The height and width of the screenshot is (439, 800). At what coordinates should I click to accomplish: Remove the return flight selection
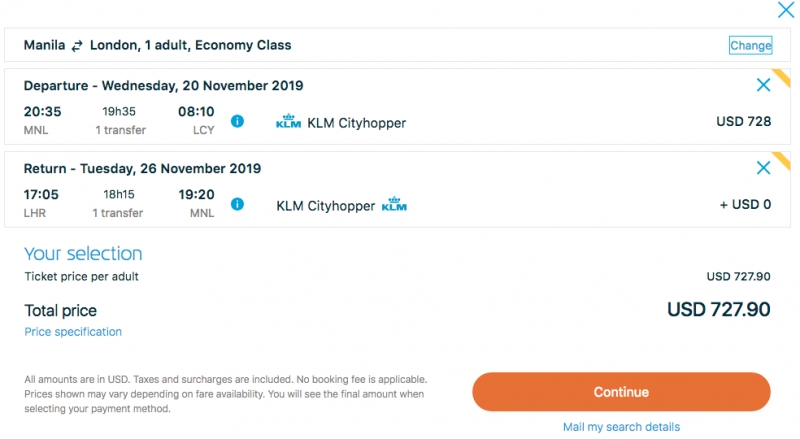tap(763, 167)
